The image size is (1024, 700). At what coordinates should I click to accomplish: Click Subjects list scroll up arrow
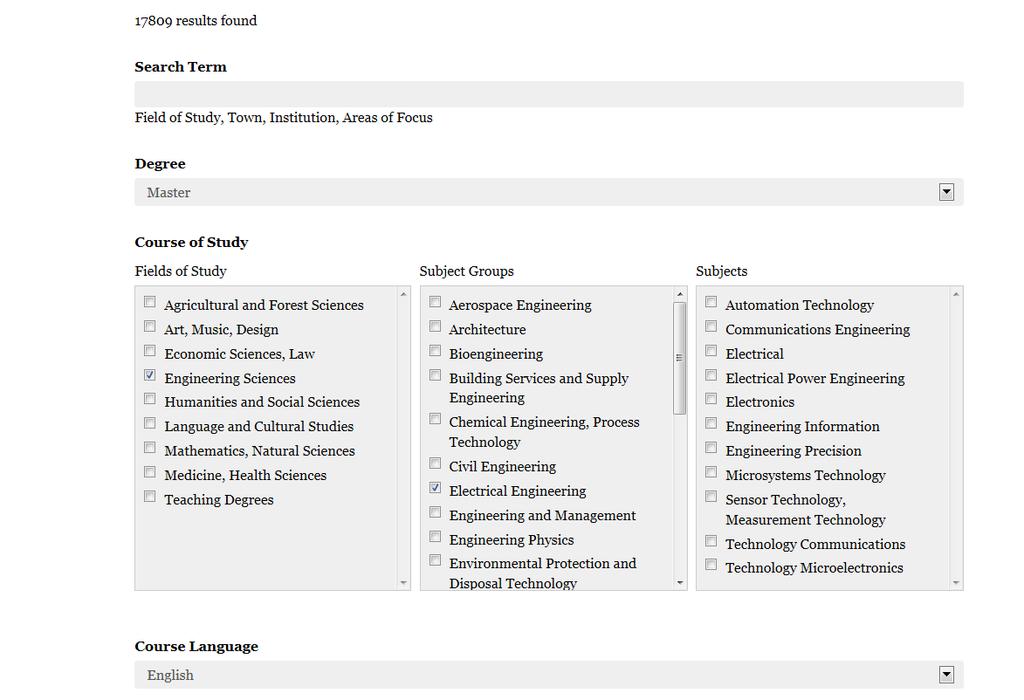[956, 294]
